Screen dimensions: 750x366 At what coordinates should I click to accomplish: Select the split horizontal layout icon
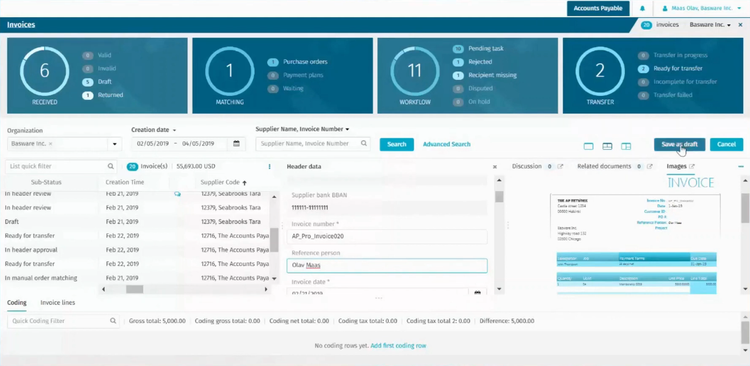[x=607, y=146]
